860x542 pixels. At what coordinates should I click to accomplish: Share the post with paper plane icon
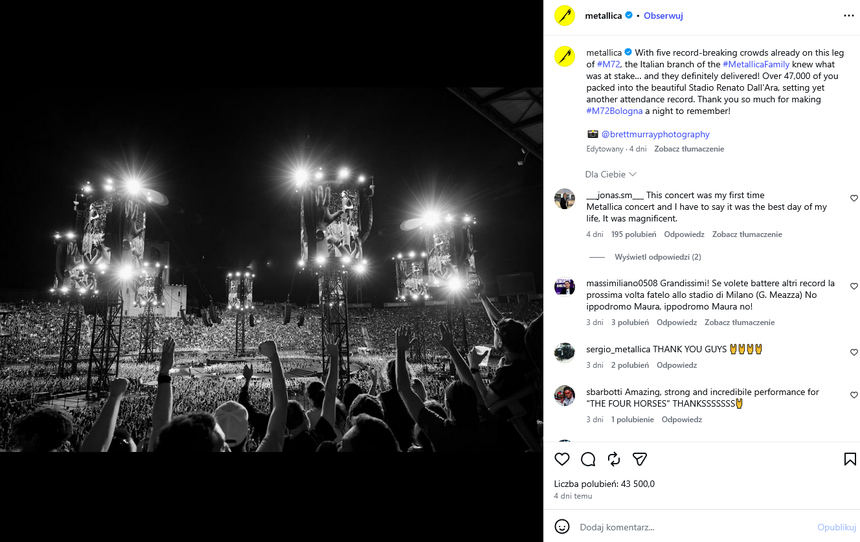tap(640, 459)
